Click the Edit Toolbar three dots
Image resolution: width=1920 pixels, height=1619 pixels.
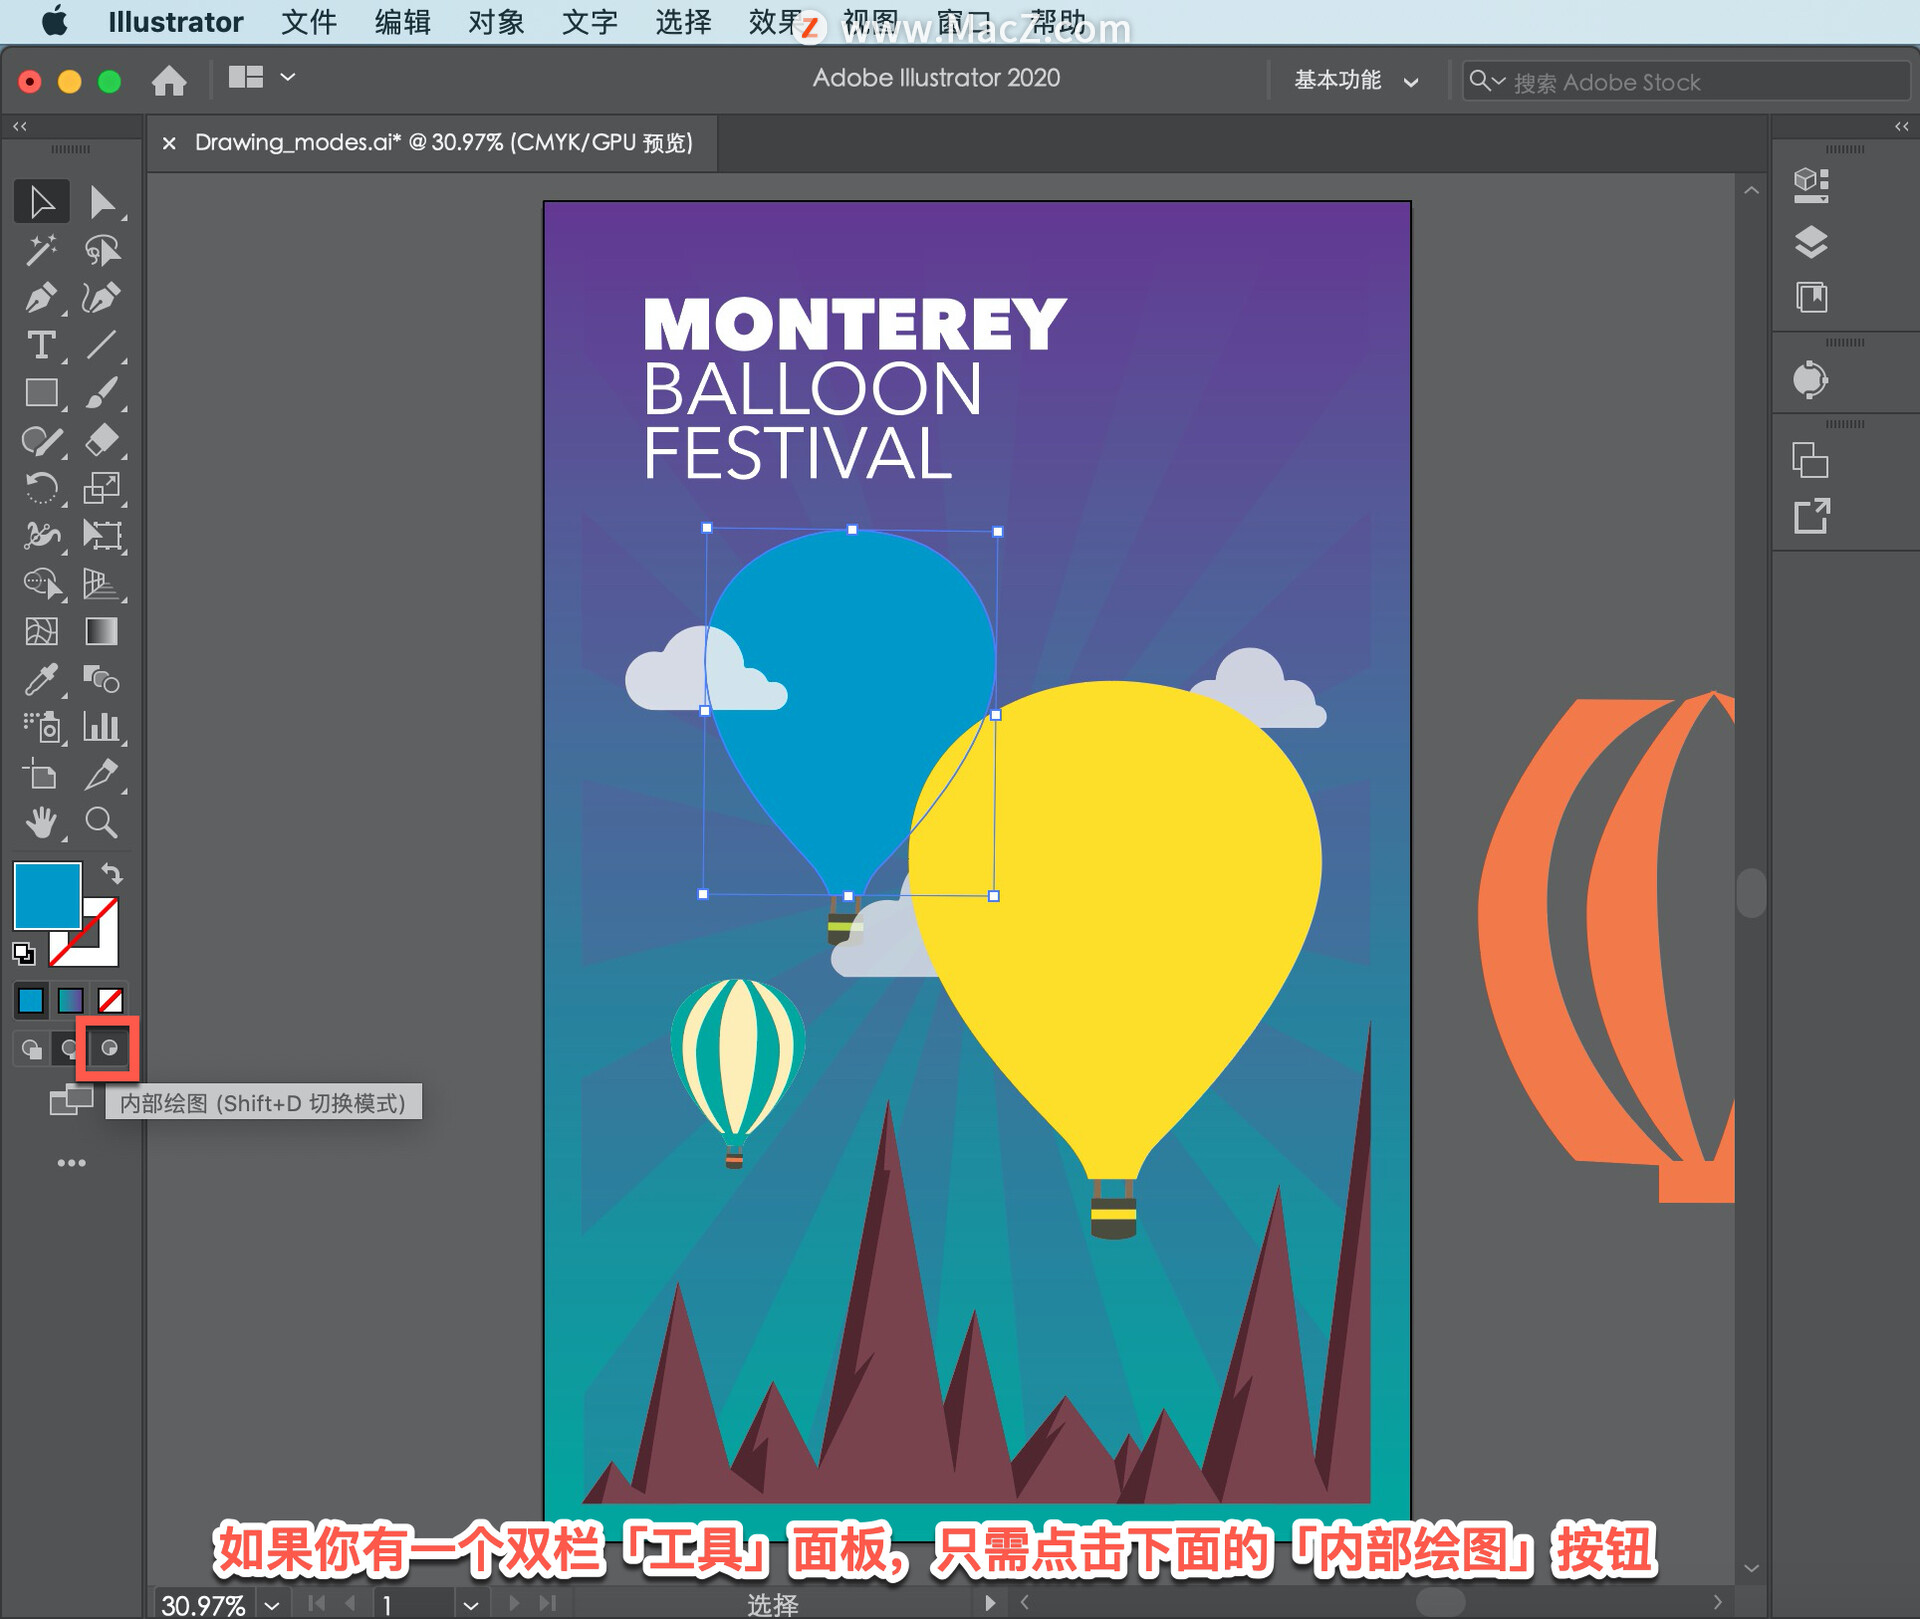tap(71, 1162)
